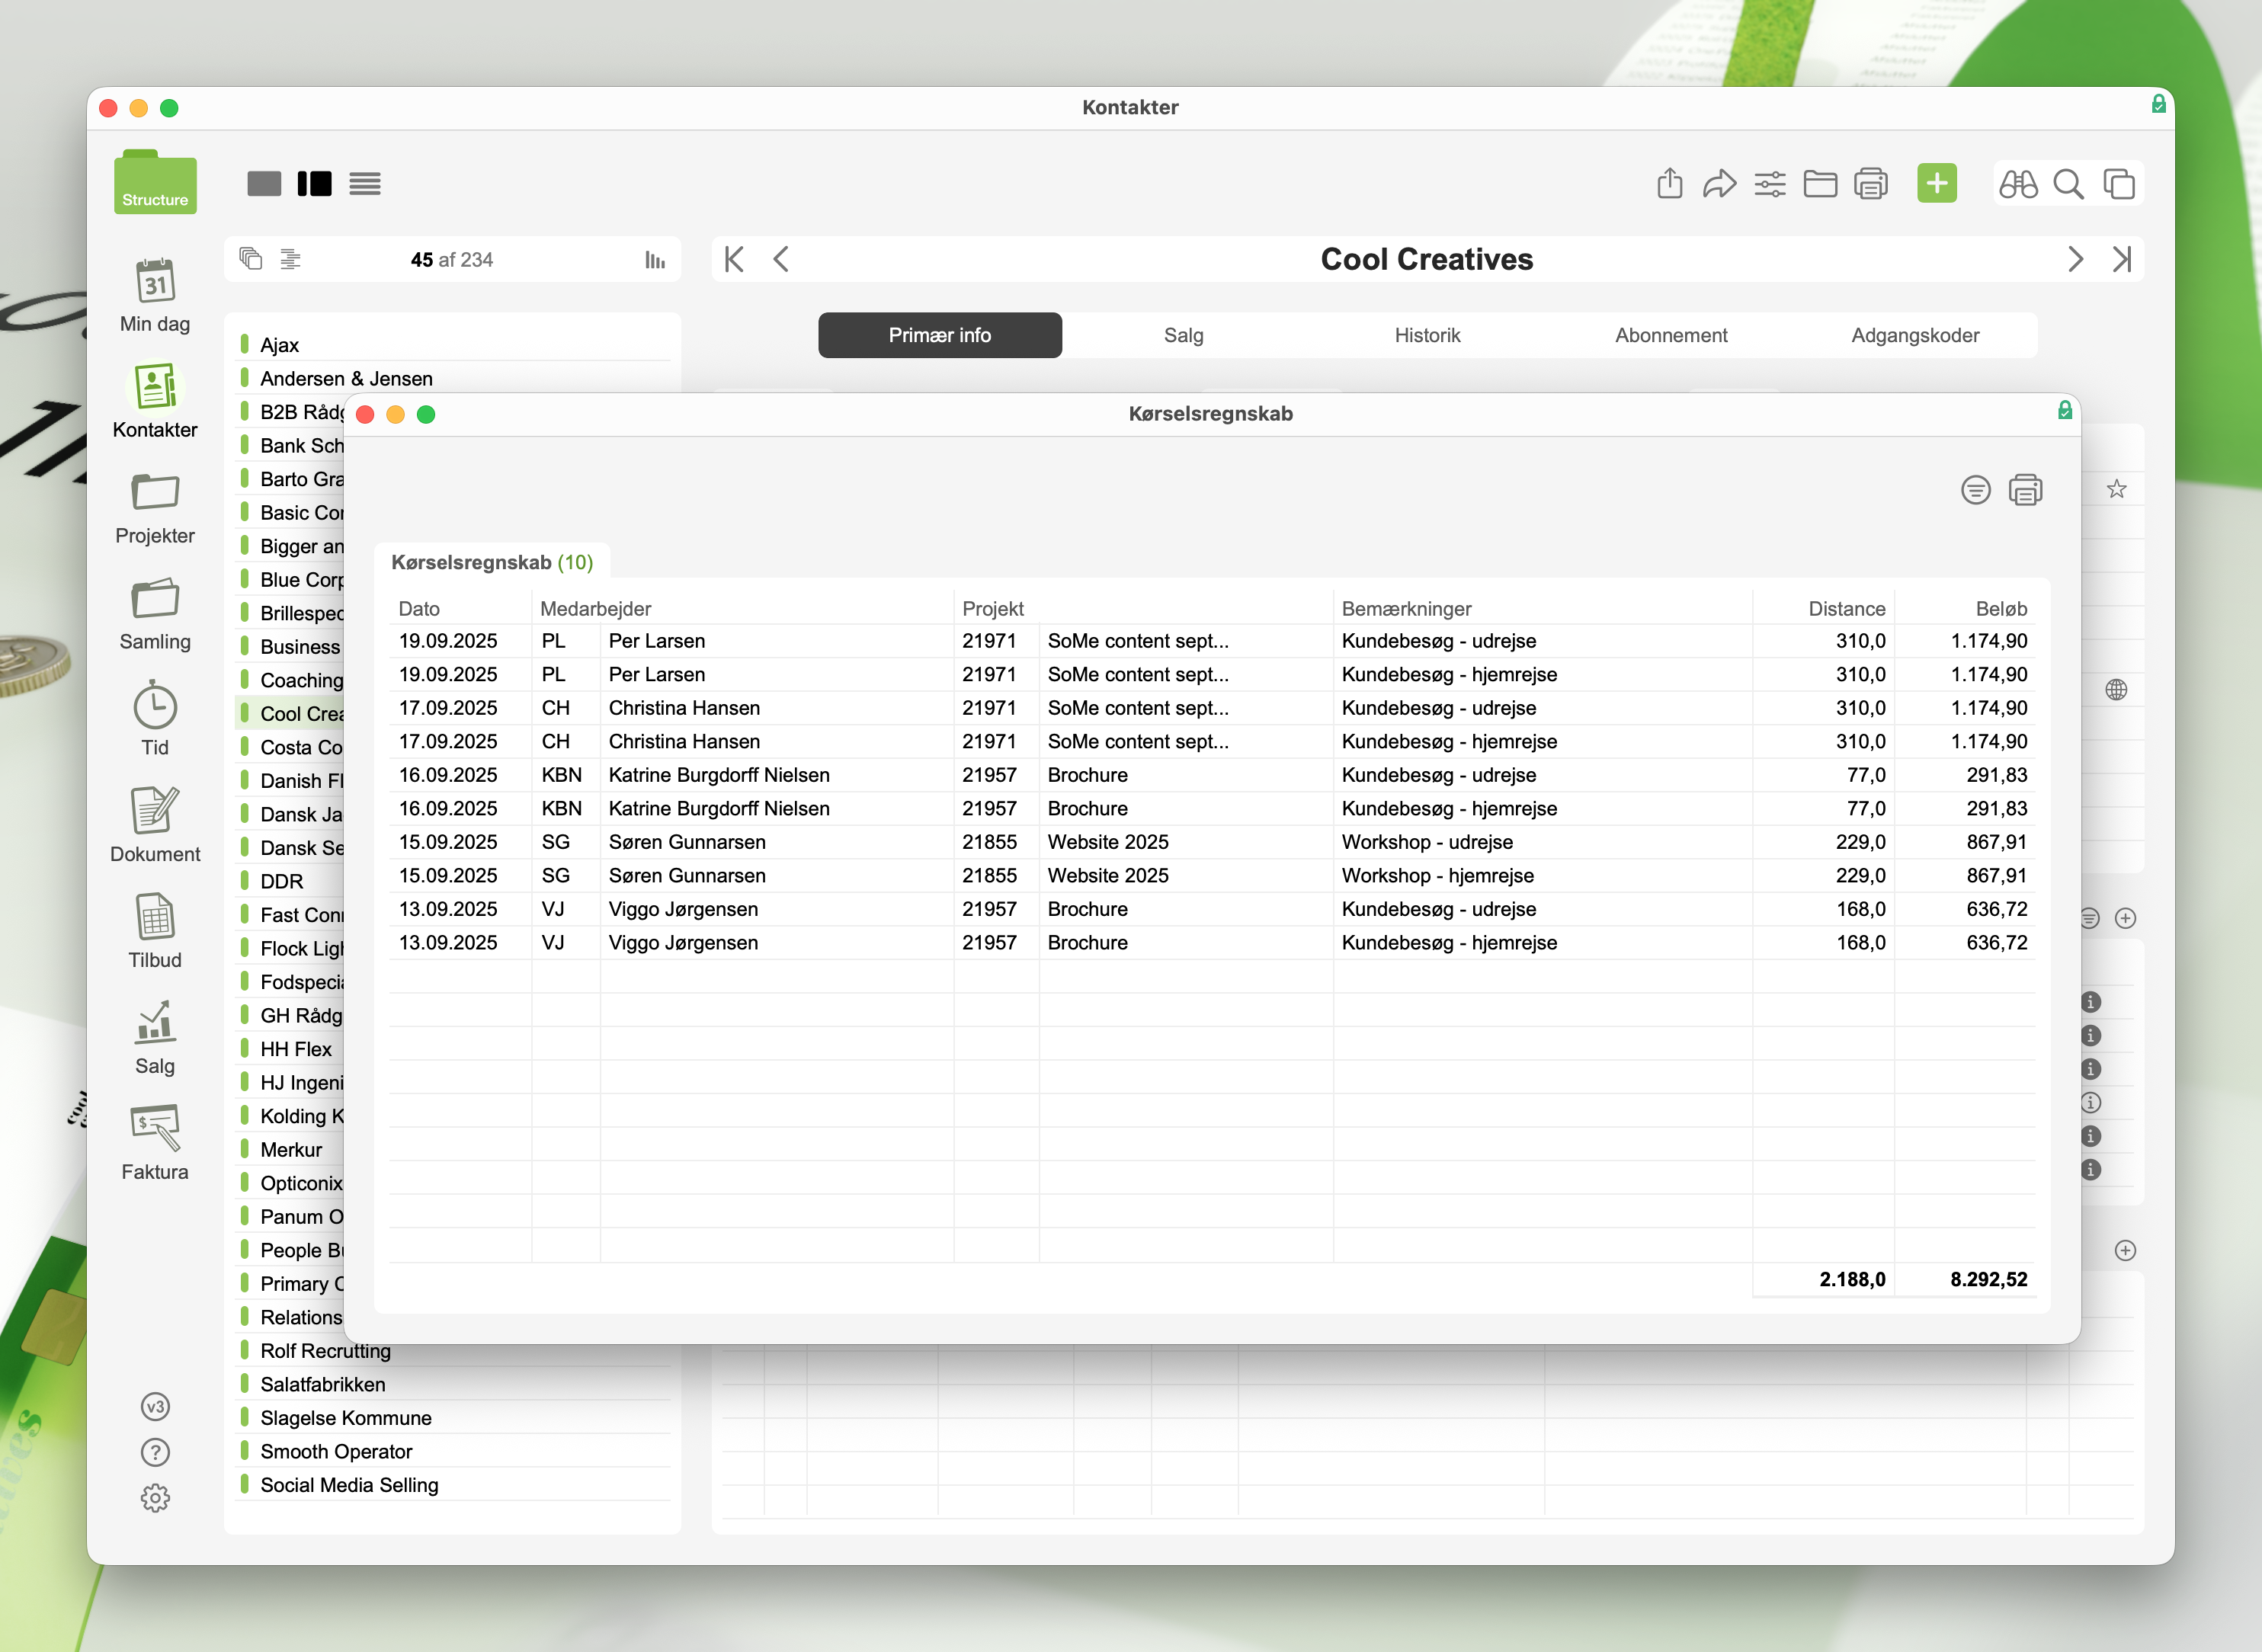Click the Dato column header
Image resolution: width=2262 pixels, height=1652 pixels.
(419, 608)
